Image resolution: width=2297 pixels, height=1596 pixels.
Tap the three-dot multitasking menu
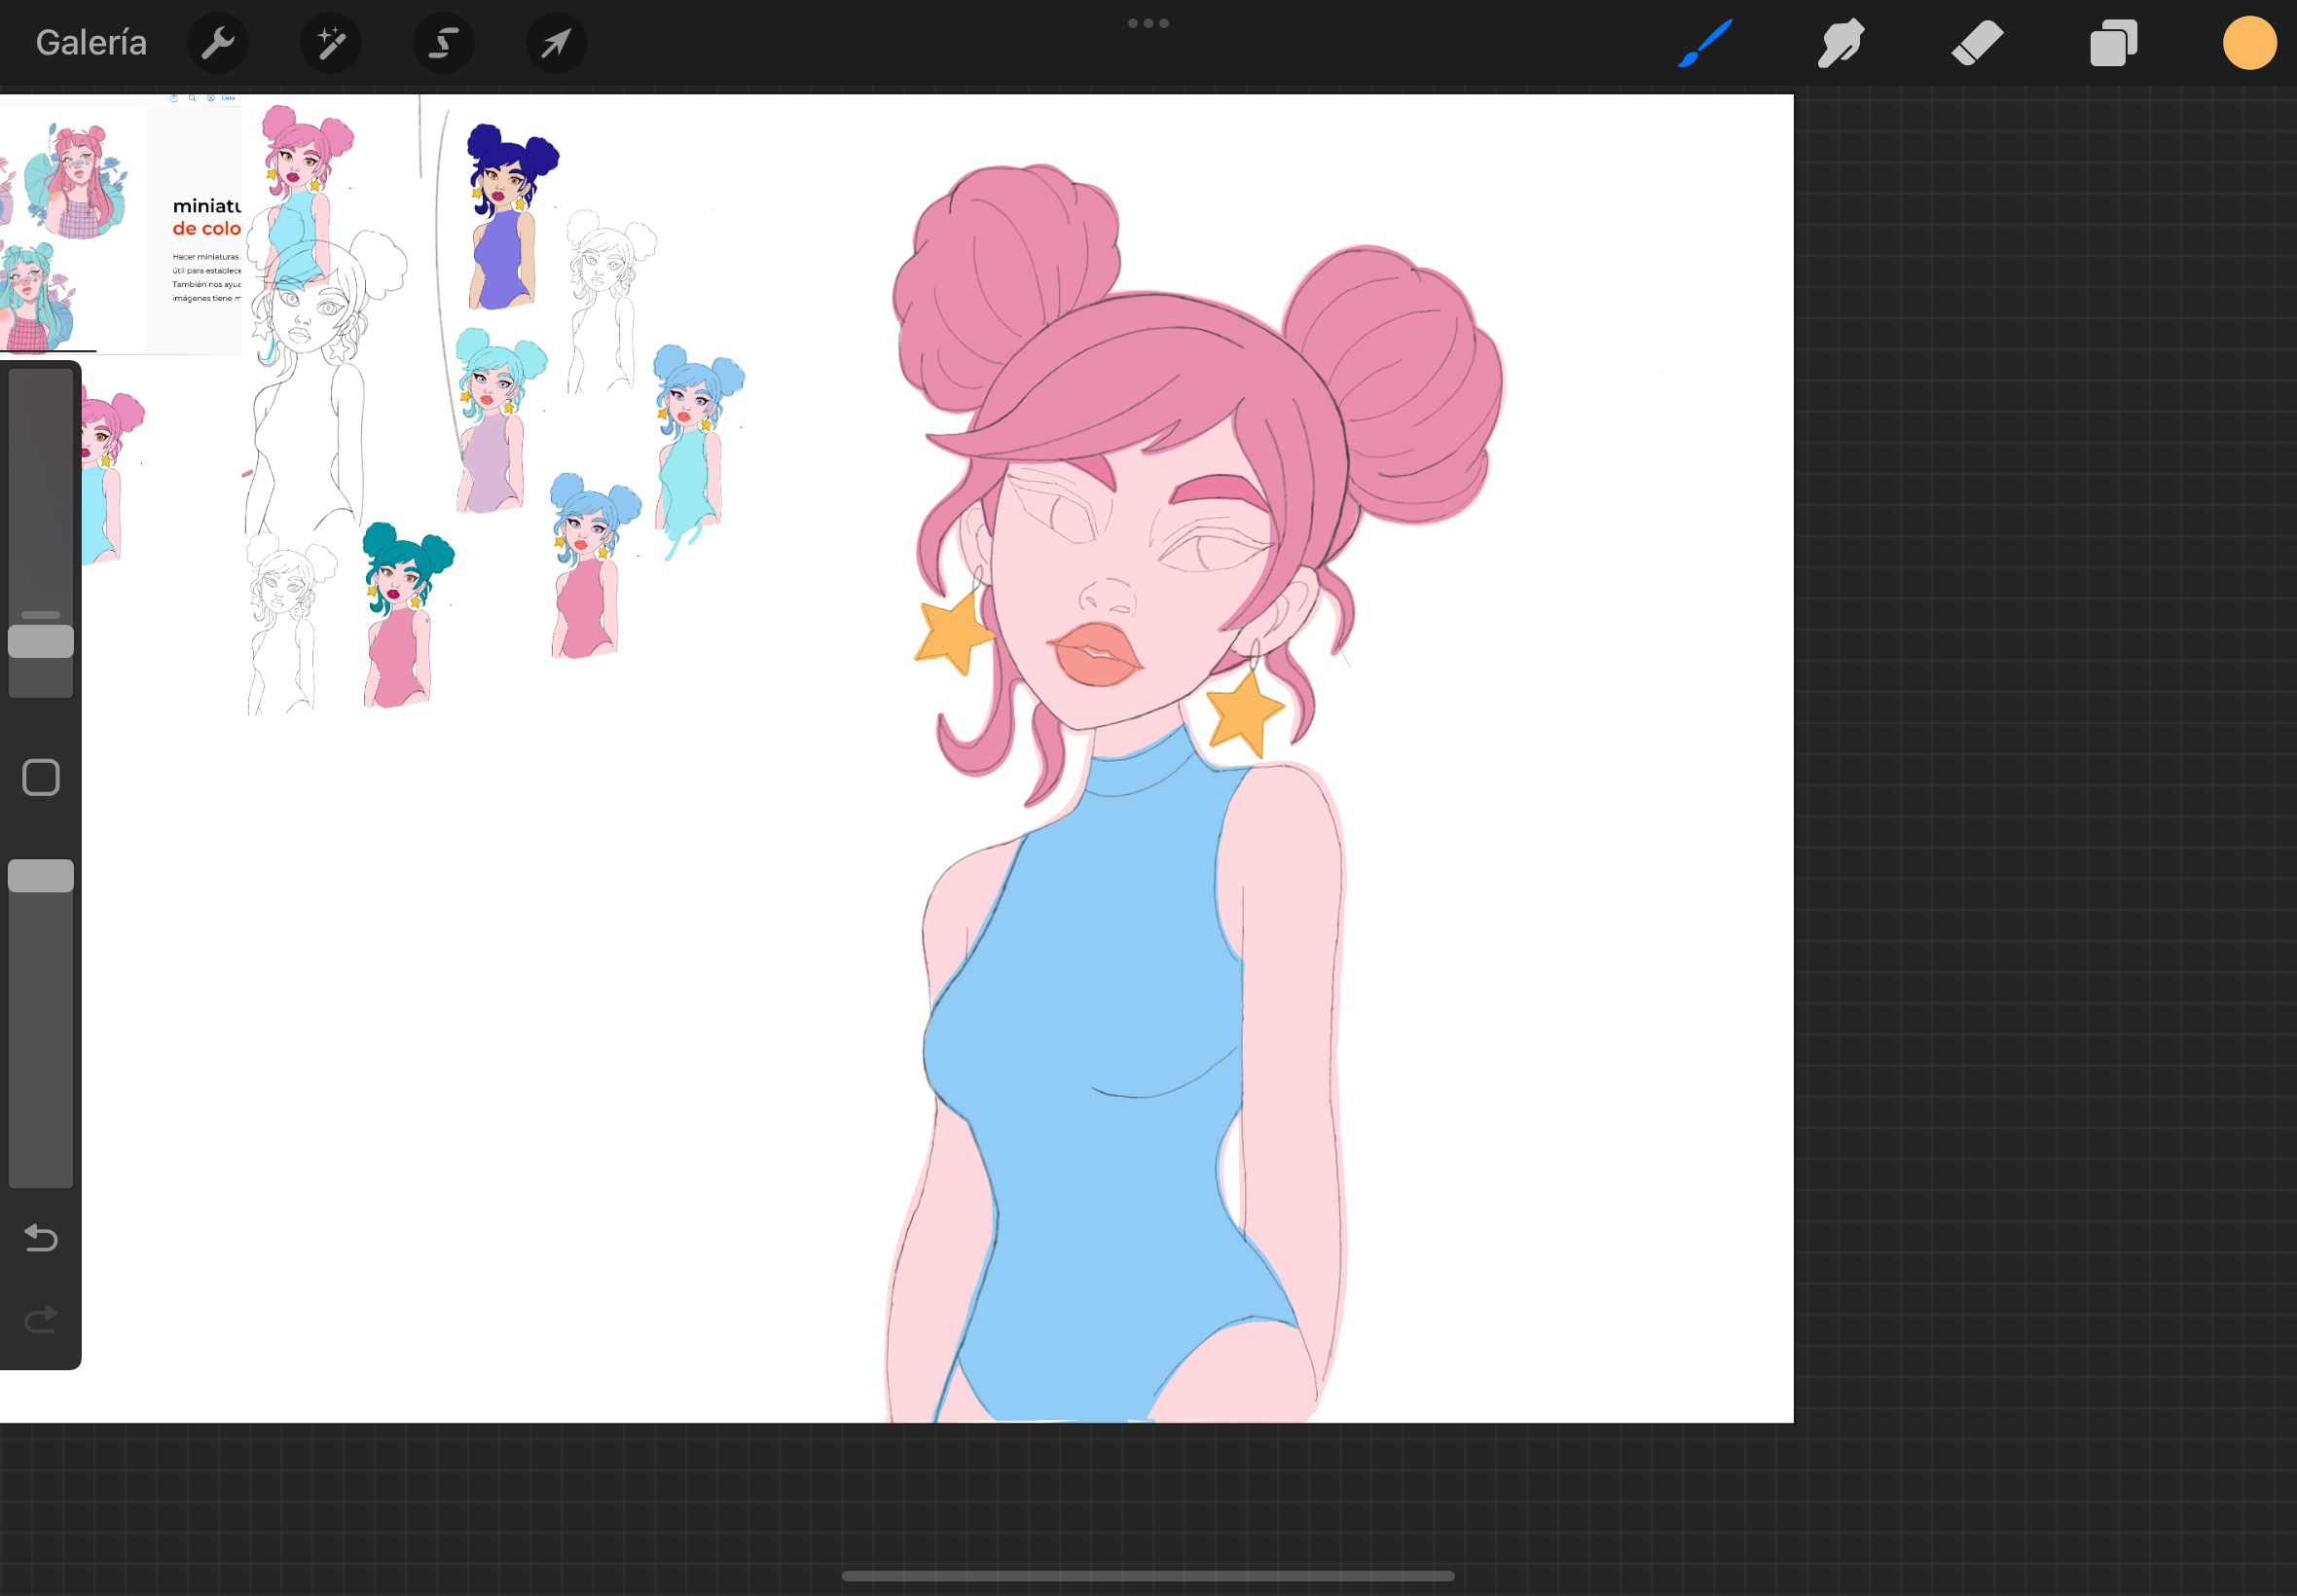(1148, 23)
